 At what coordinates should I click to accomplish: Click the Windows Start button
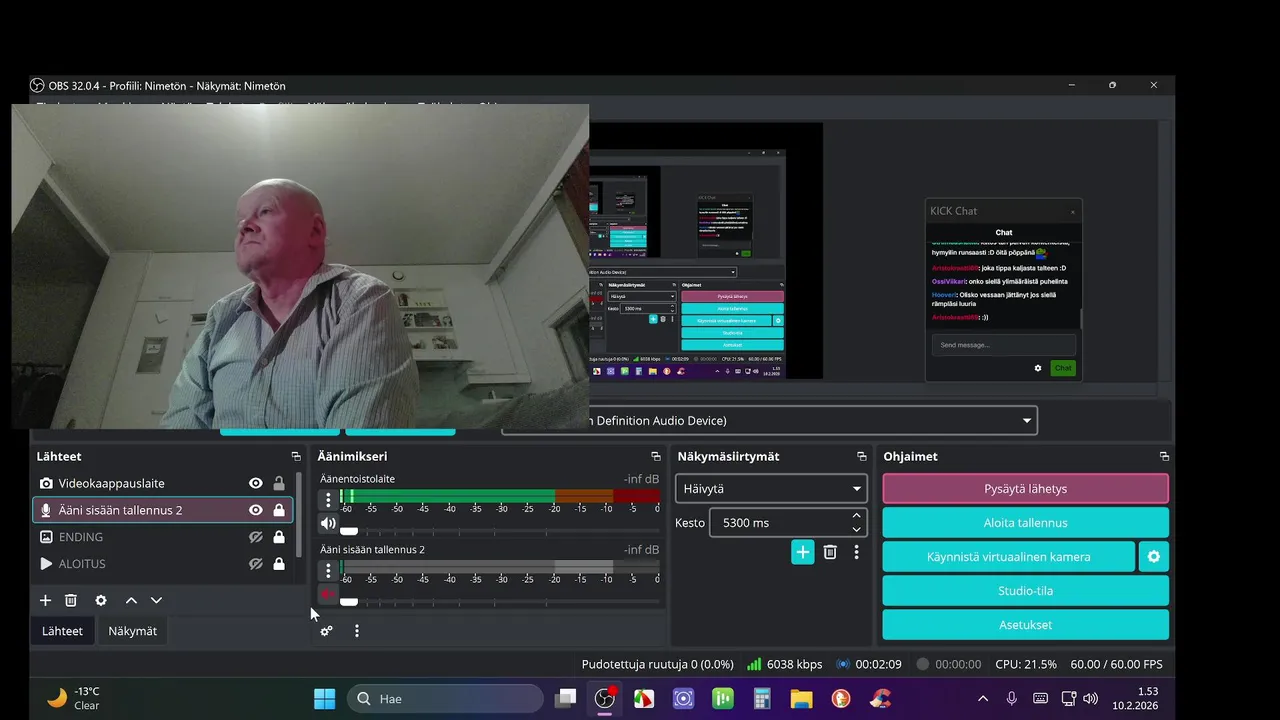coord(325,698)
